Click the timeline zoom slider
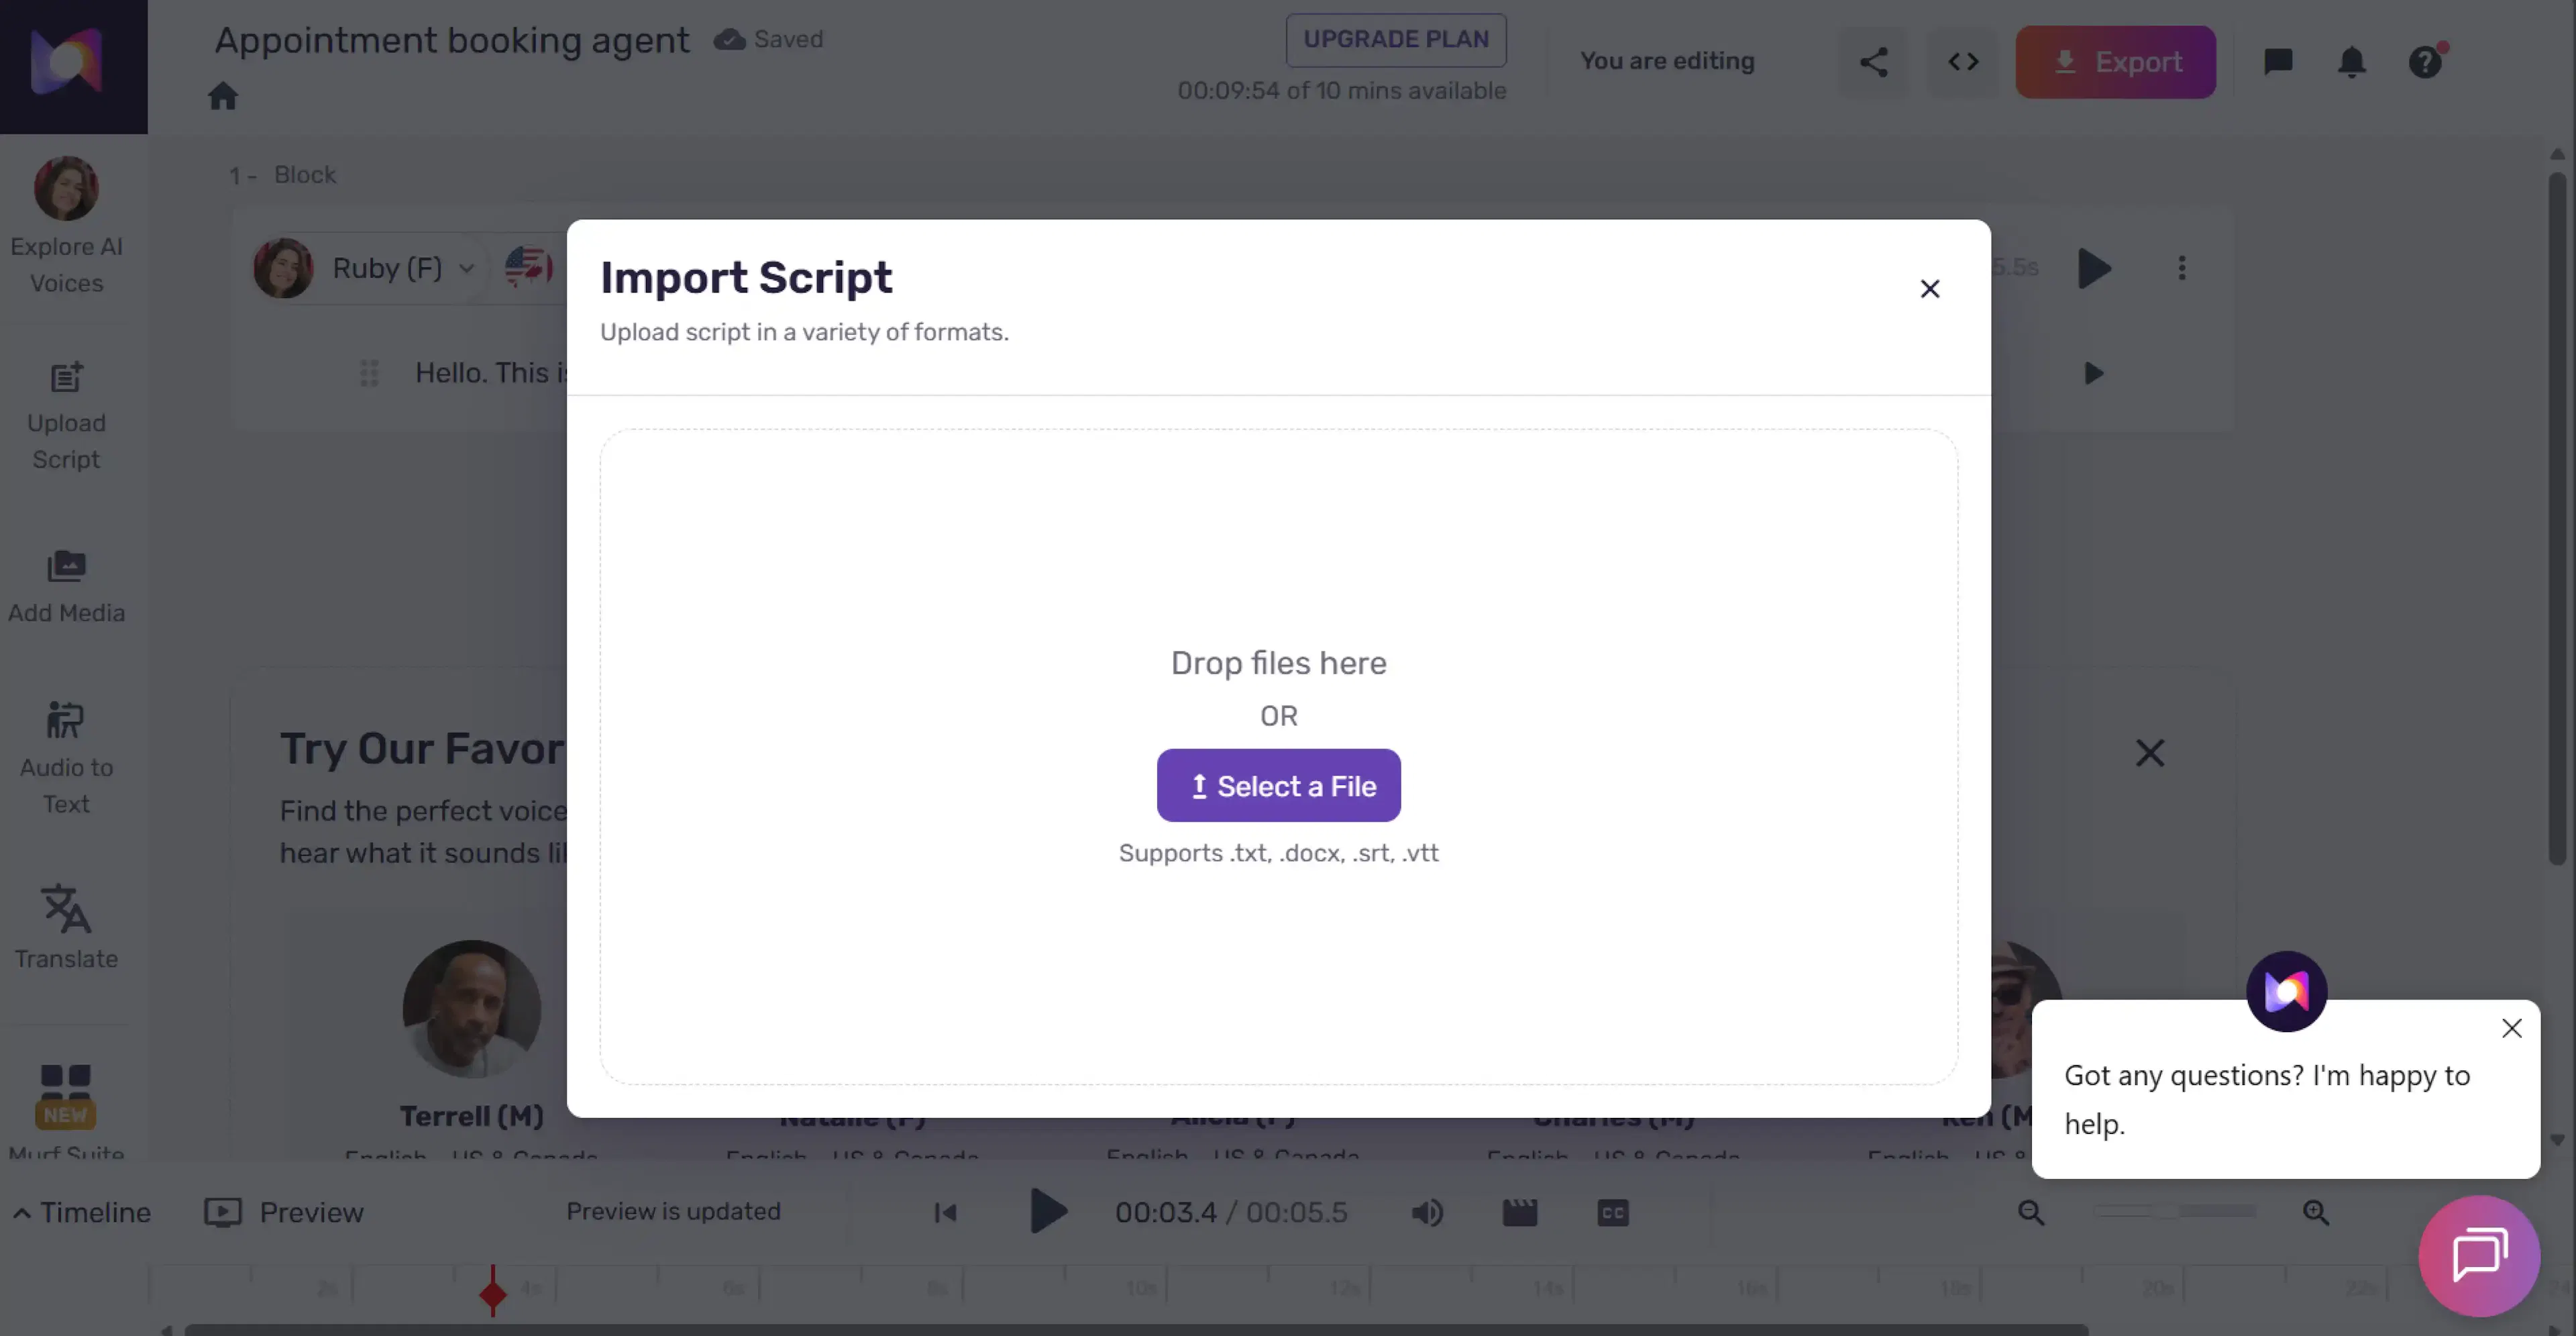 tap(2175, 1212)
